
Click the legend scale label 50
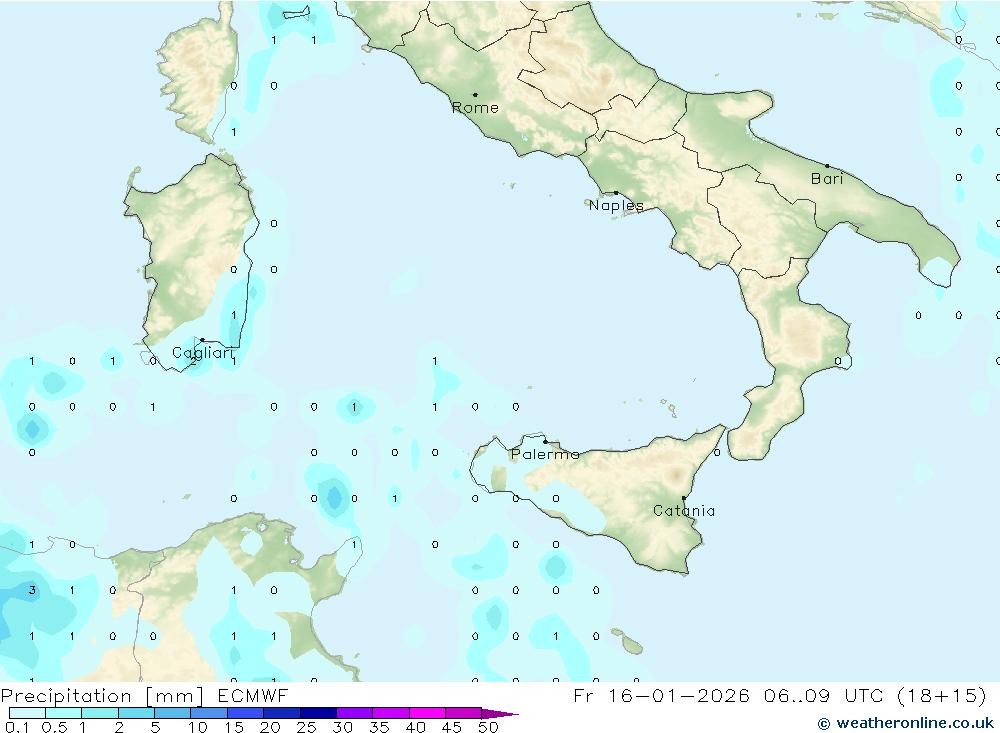(488, 727)
